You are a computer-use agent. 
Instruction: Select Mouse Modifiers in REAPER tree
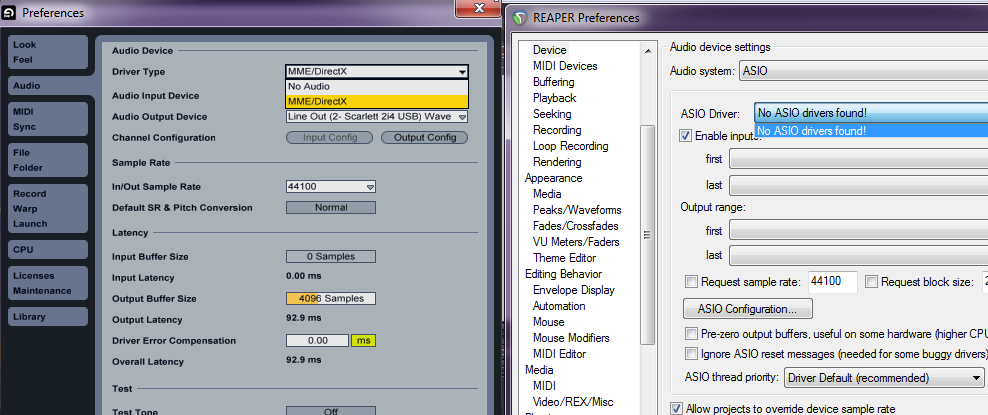pos(571,338)
